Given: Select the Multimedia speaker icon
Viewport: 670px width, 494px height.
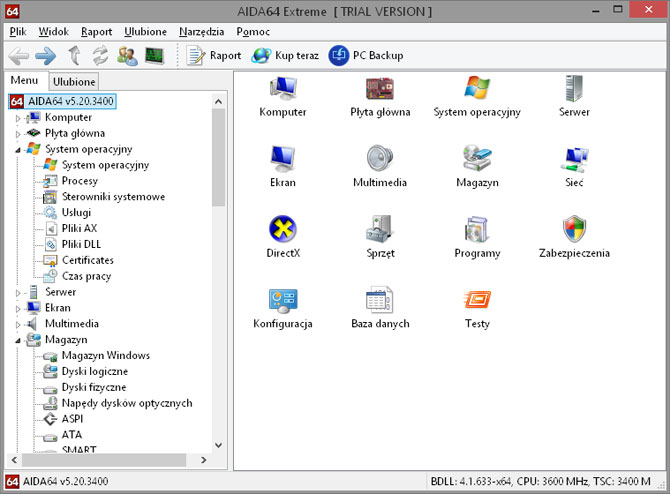Looking at the screenshot, I should 380,159.
